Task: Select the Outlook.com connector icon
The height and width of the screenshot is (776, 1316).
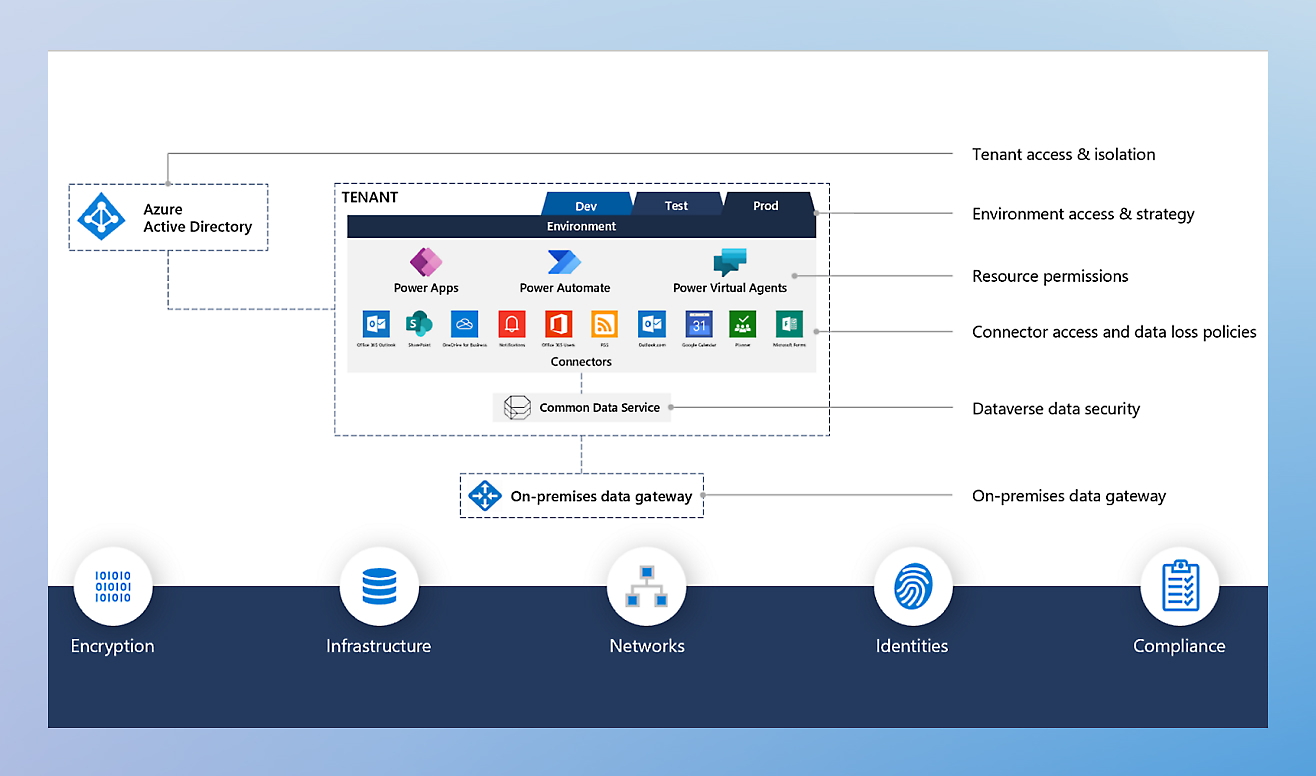Action: (x=652, y=324)
